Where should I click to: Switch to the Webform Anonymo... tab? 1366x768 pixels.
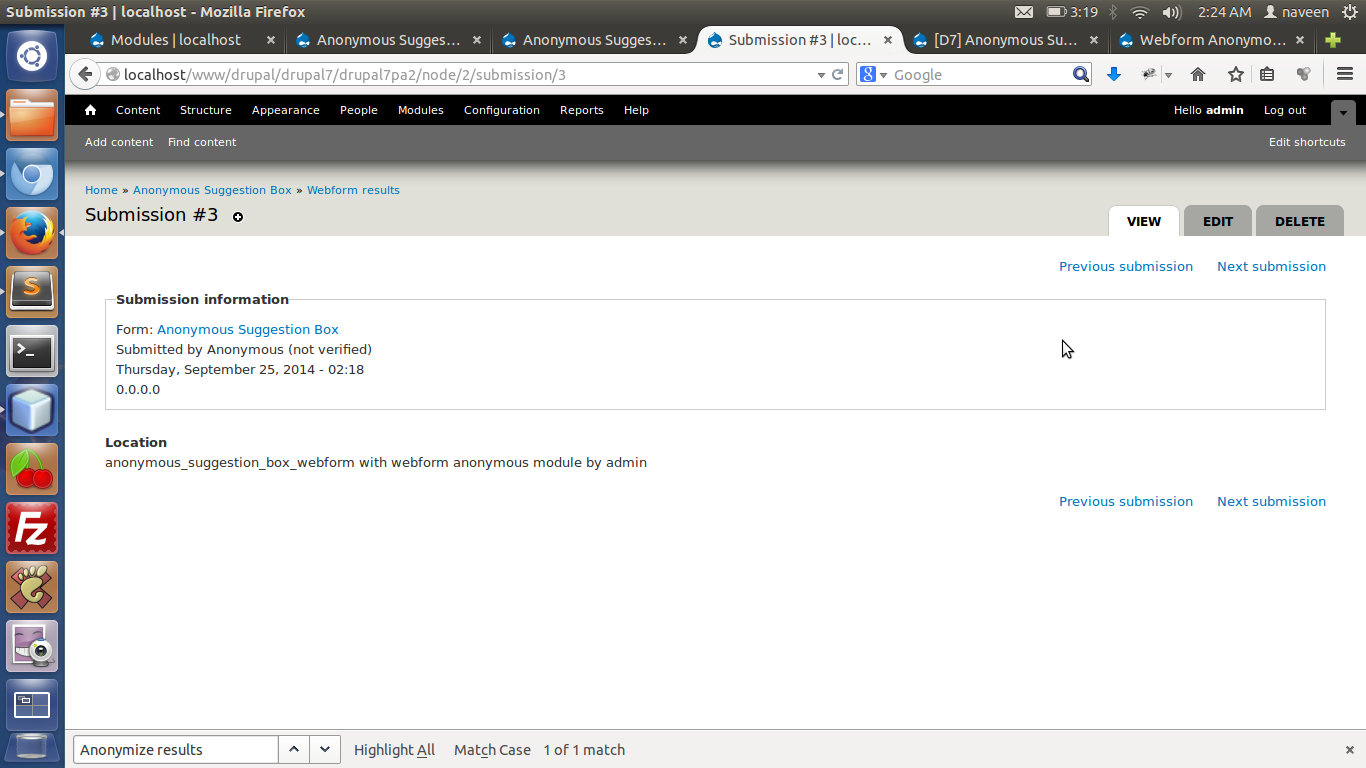click(x=1212, y=40)
